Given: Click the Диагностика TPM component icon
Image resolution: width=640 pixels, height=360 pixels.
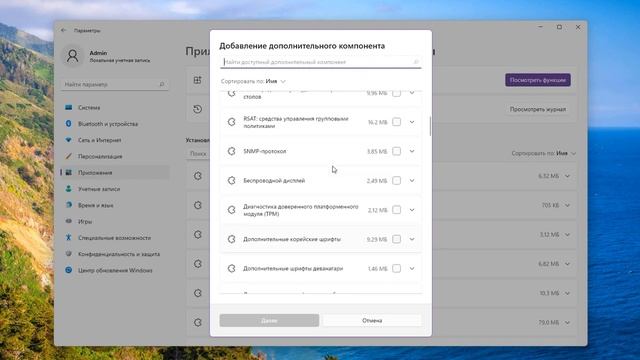Looking at the screenshot, I should click(x=231, y=210).
